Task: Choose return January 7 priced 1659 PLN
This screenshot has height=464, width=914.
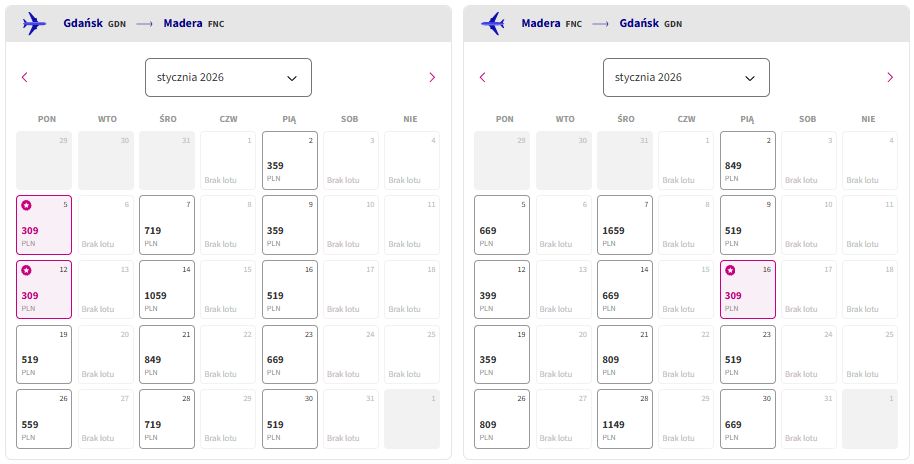Action: (625, 225)
